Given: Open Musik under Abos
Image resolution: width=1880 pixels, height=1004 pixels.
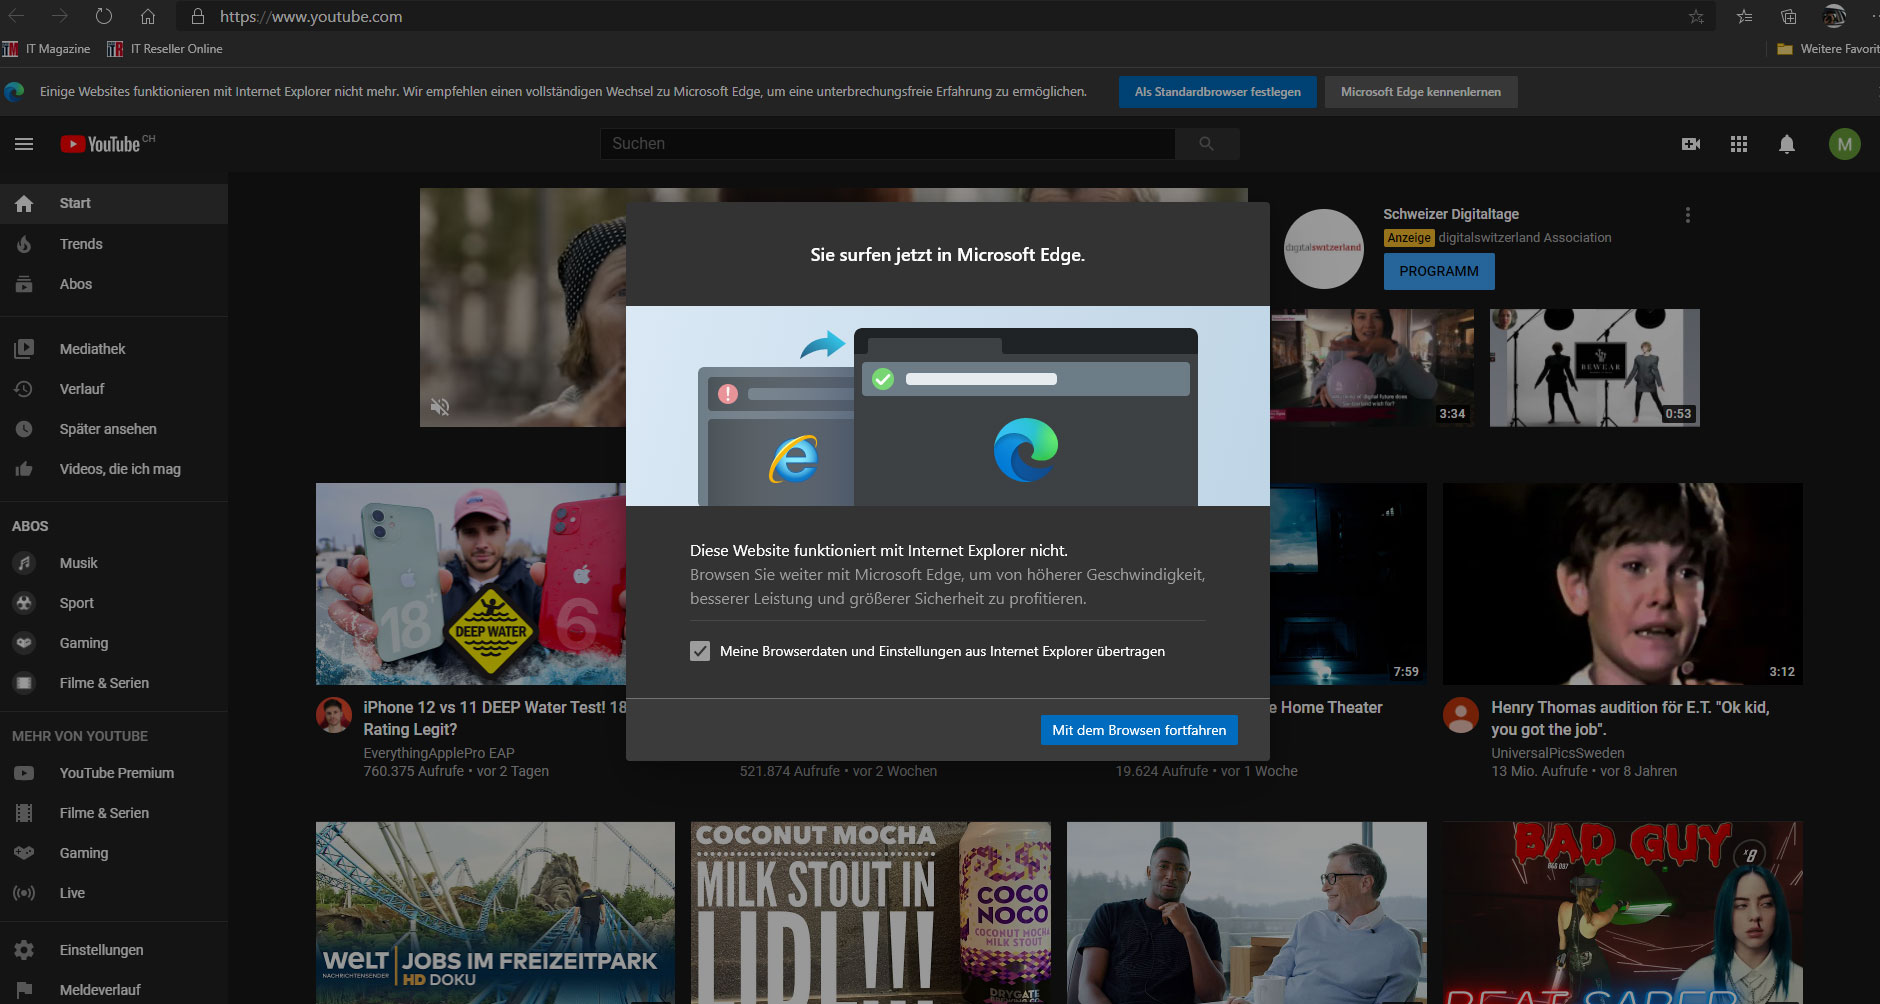Looking at the screenshot, I should click(114, 563).
